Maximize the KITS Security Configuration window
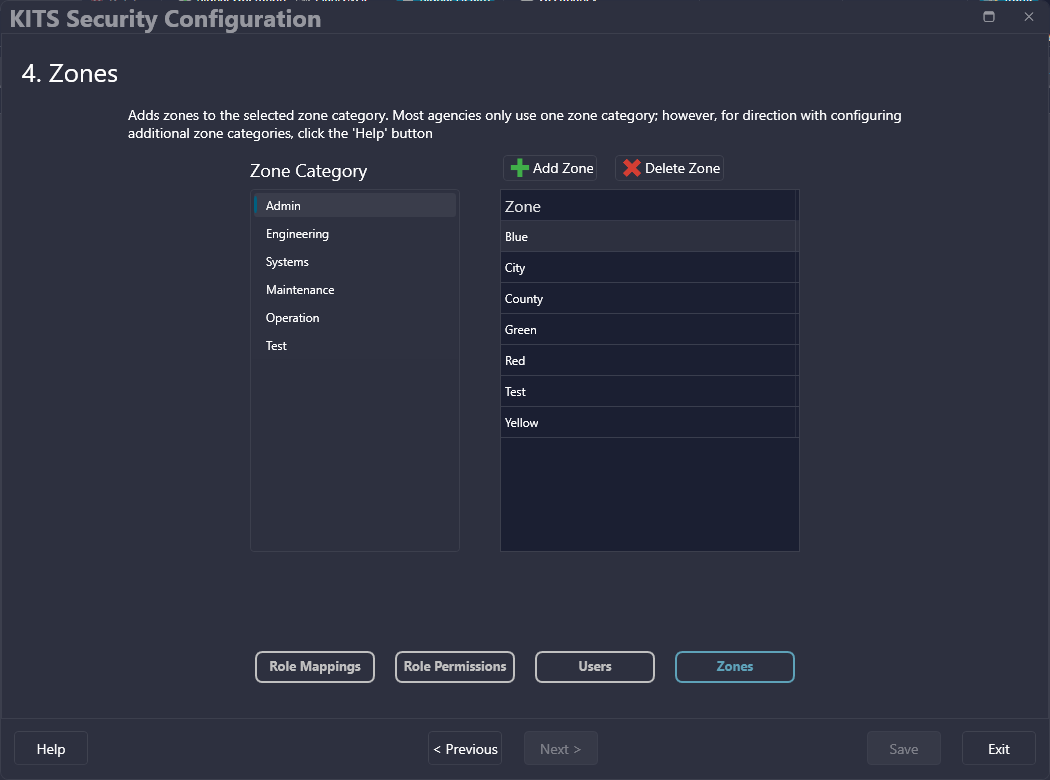The width and height of the screenshot is (1050, 780). 989,17
